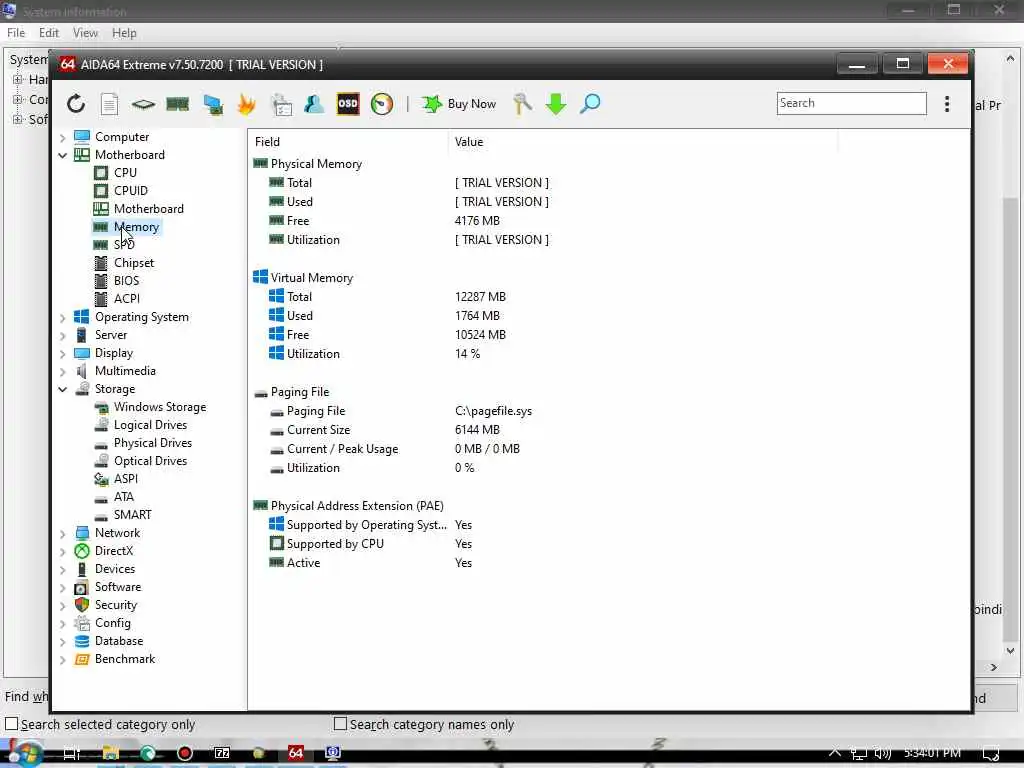Click the magnifier search icon
1024x768 pixels.
[x=590, y=104]
